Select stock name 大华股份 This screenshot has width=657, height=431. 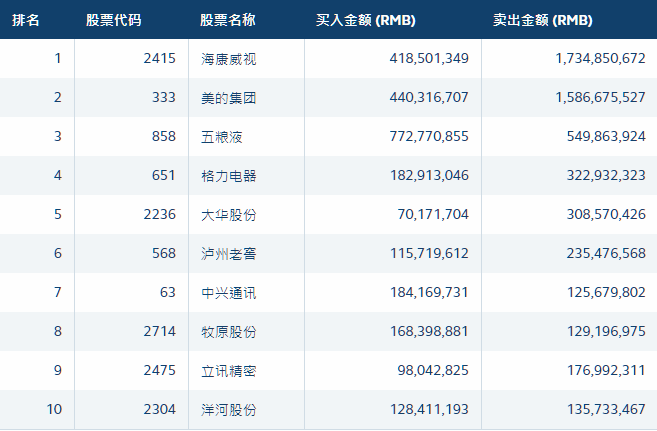point(228,214)
